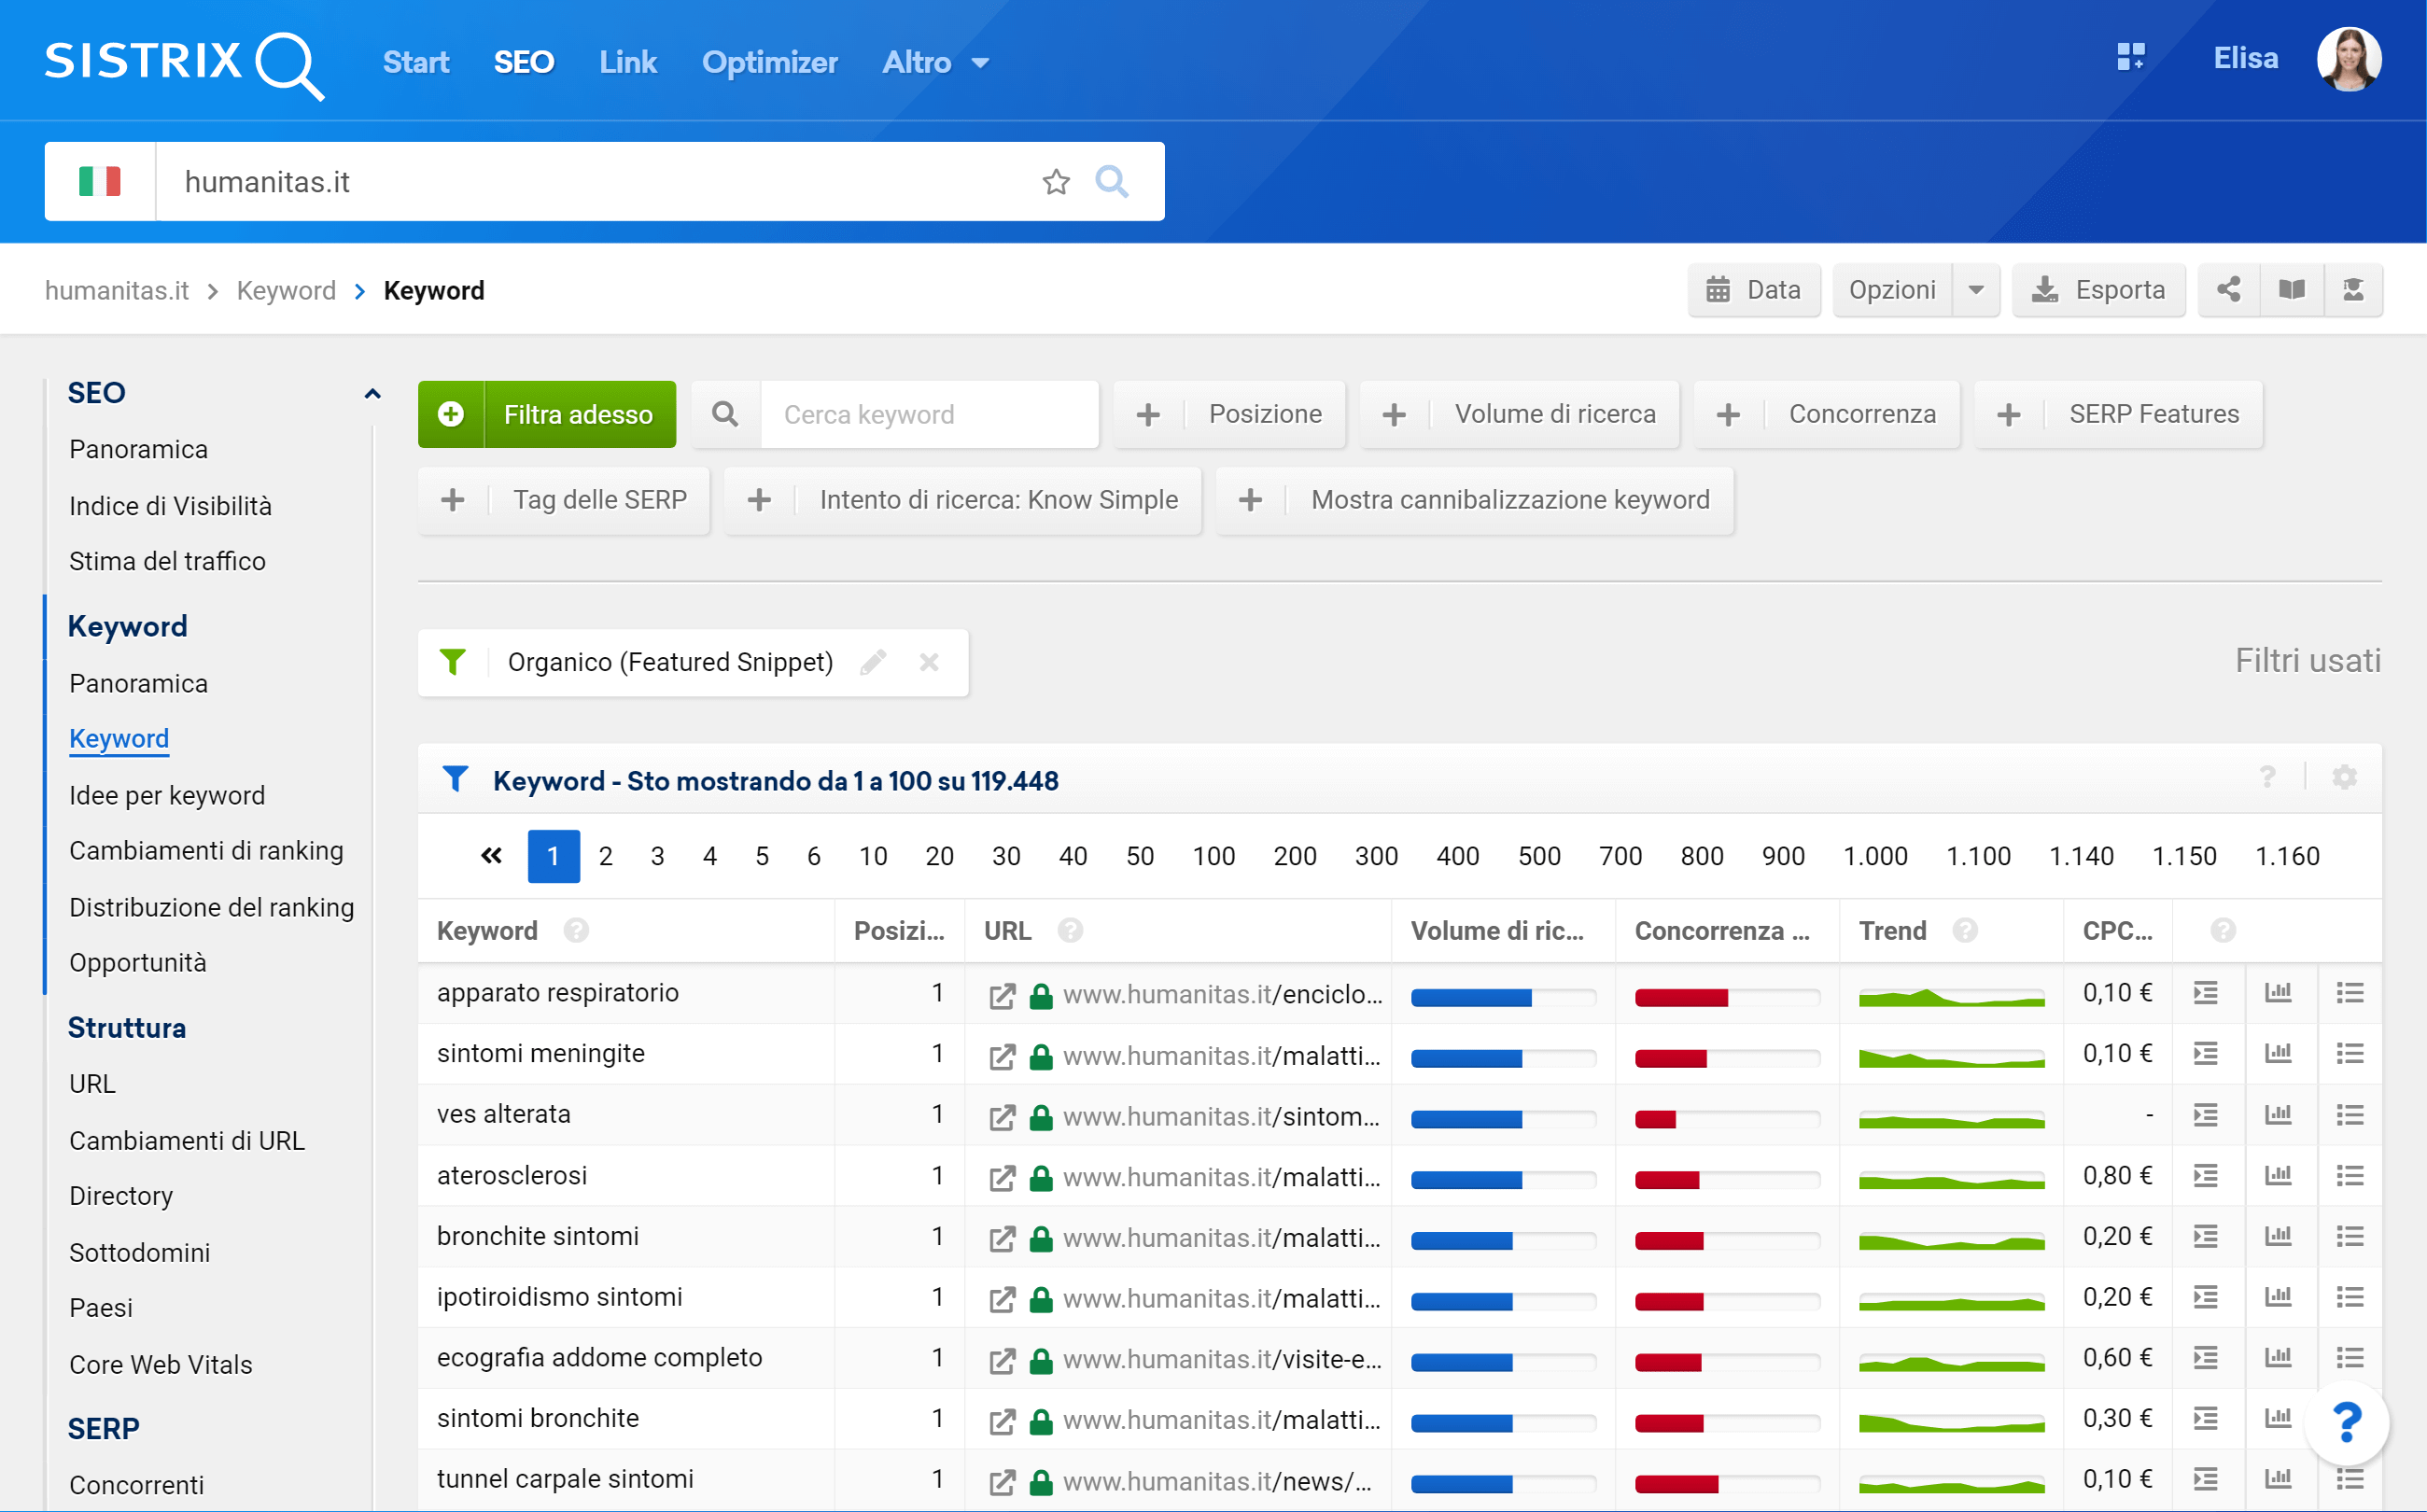Screen dimensions: 2427x1512
Task: Open the SEO menu item
Action: tap(523, 62)
